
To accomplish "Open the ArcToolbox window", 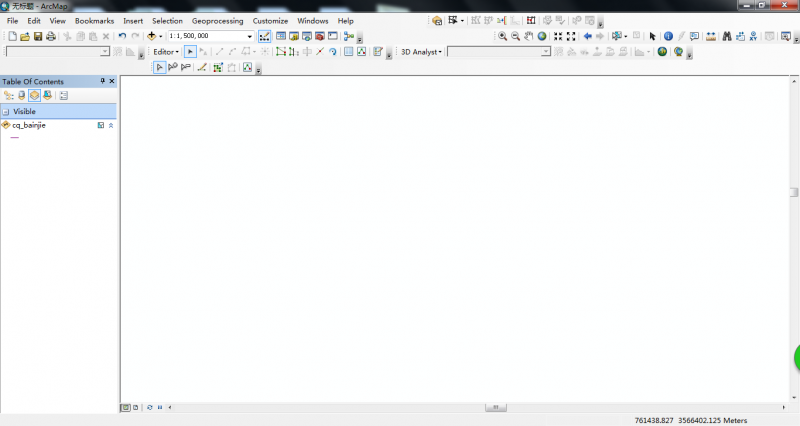I will [320, 36].
